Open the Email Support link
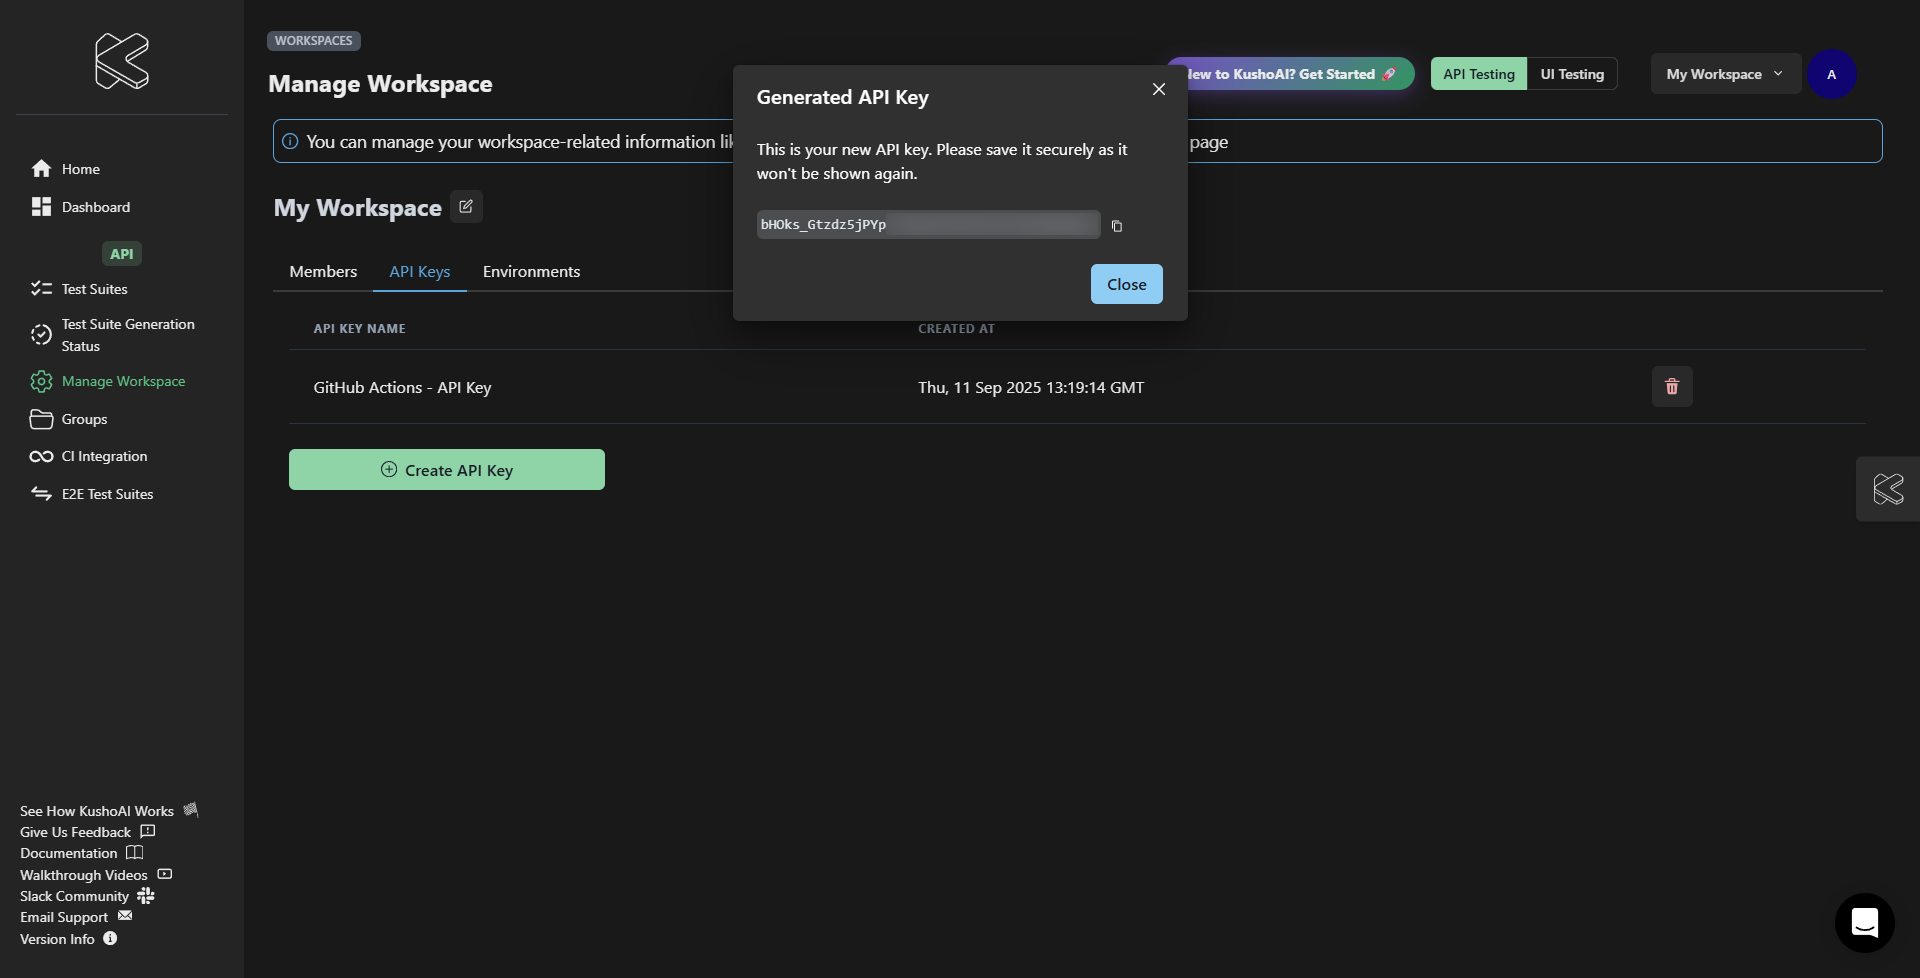 coord(64,917)
